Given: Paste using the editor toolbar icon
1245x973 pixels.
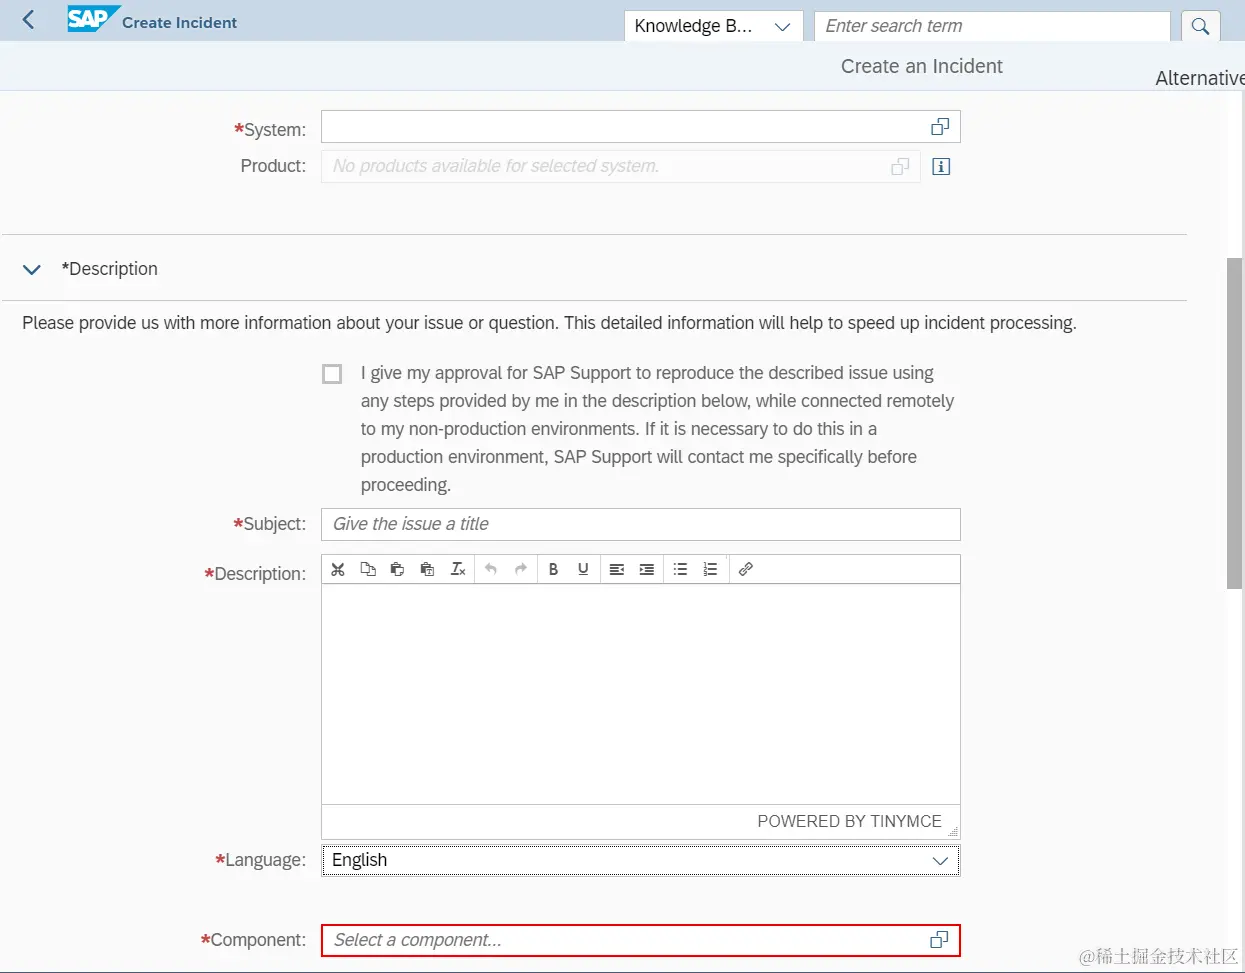Looking at the screenshot, I should pyautogui.click(x=397, y=569).
